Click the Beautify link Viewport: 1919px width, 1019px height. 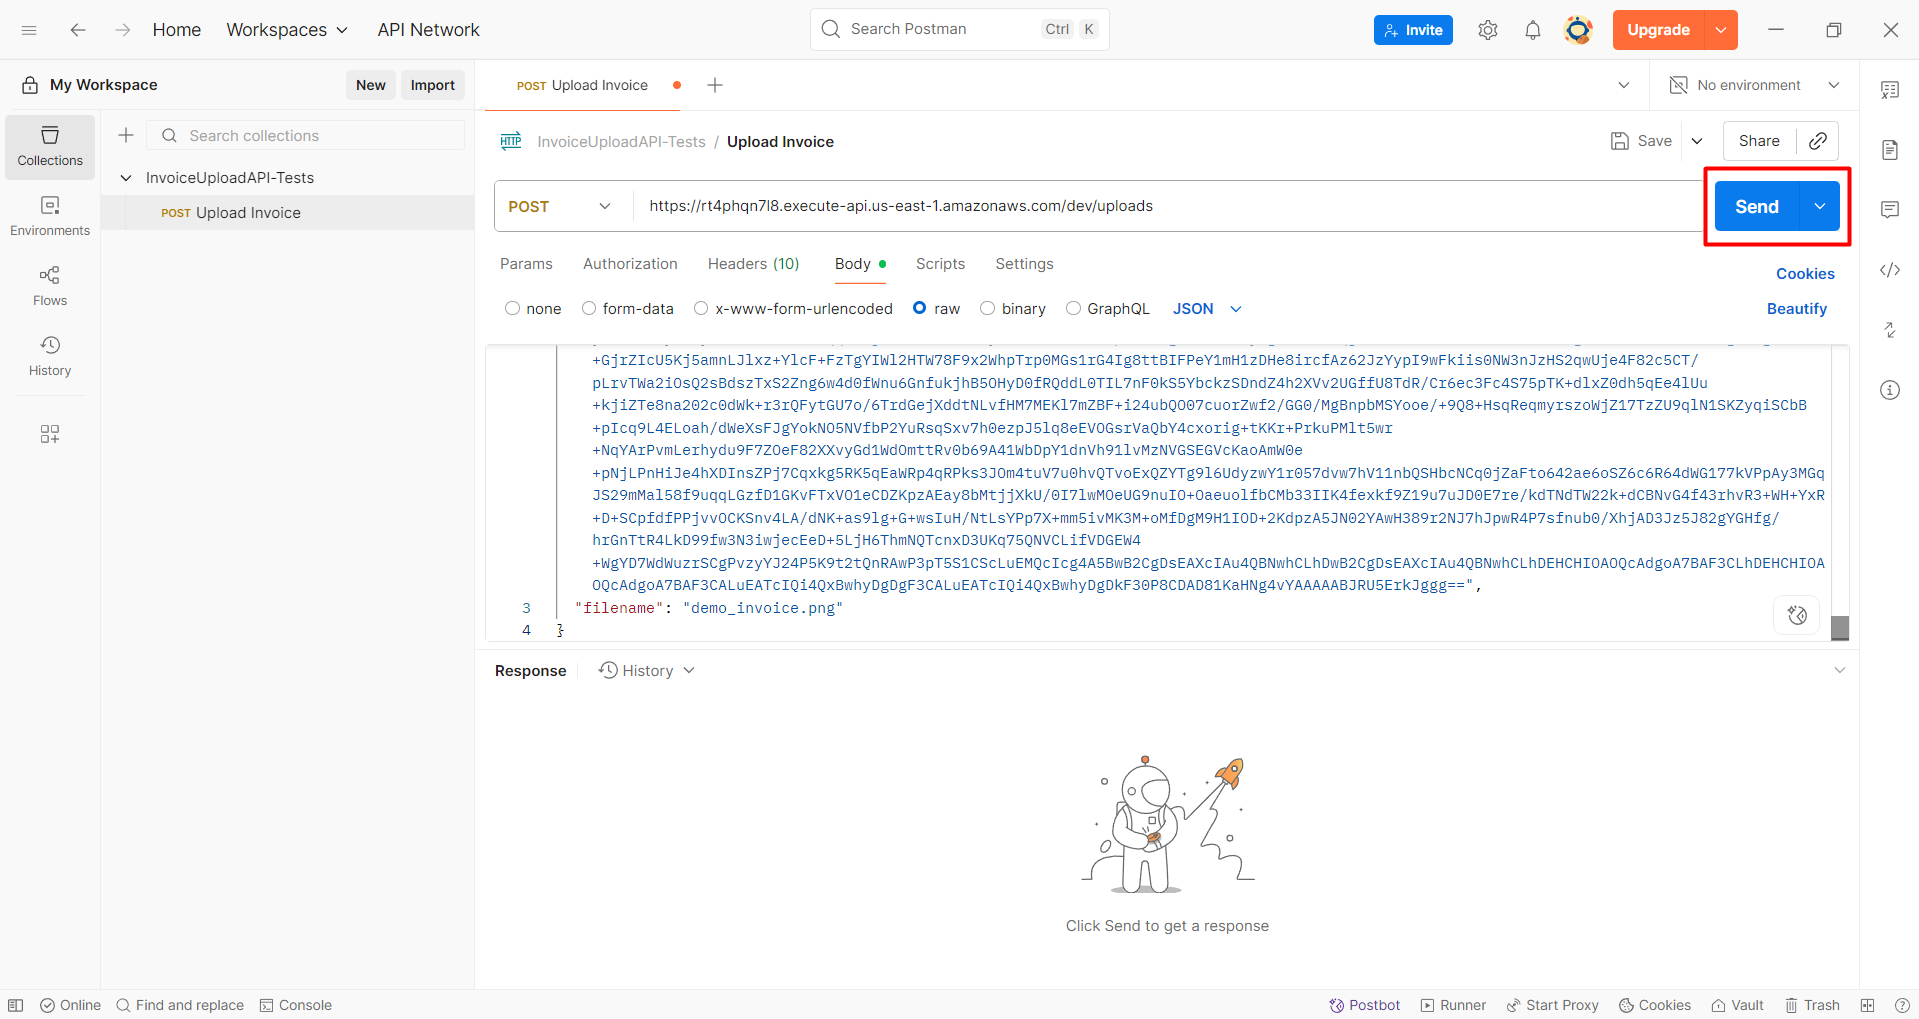click(x=1795, y=308)
